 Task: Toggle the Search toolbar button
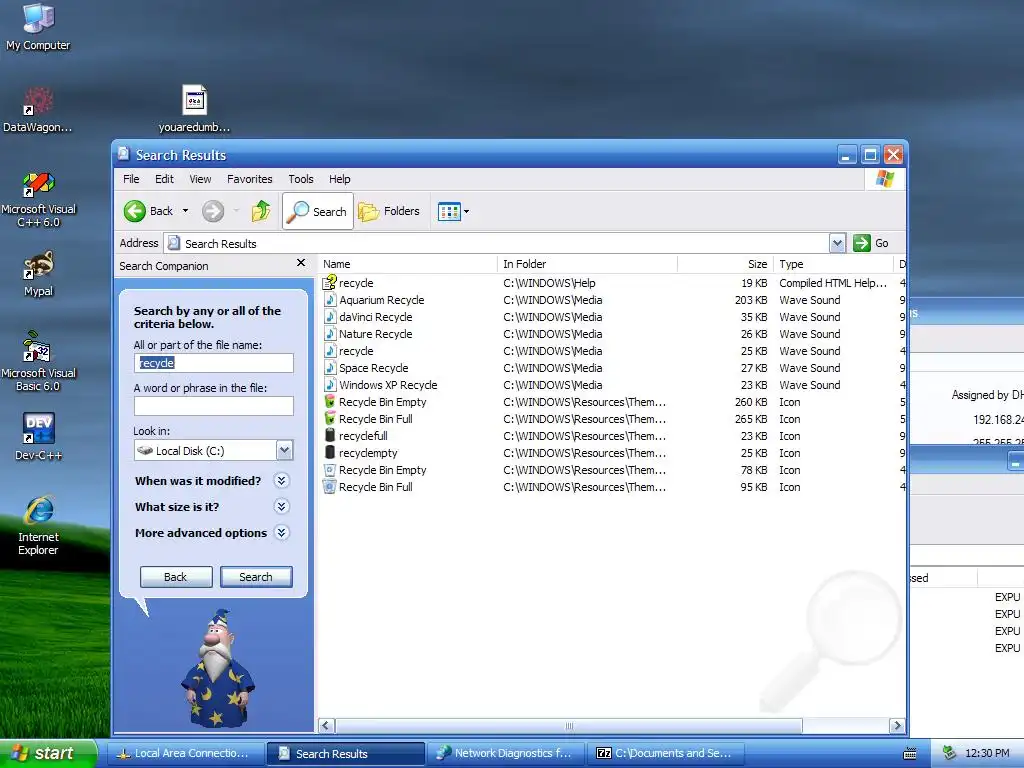pos(318,211)
